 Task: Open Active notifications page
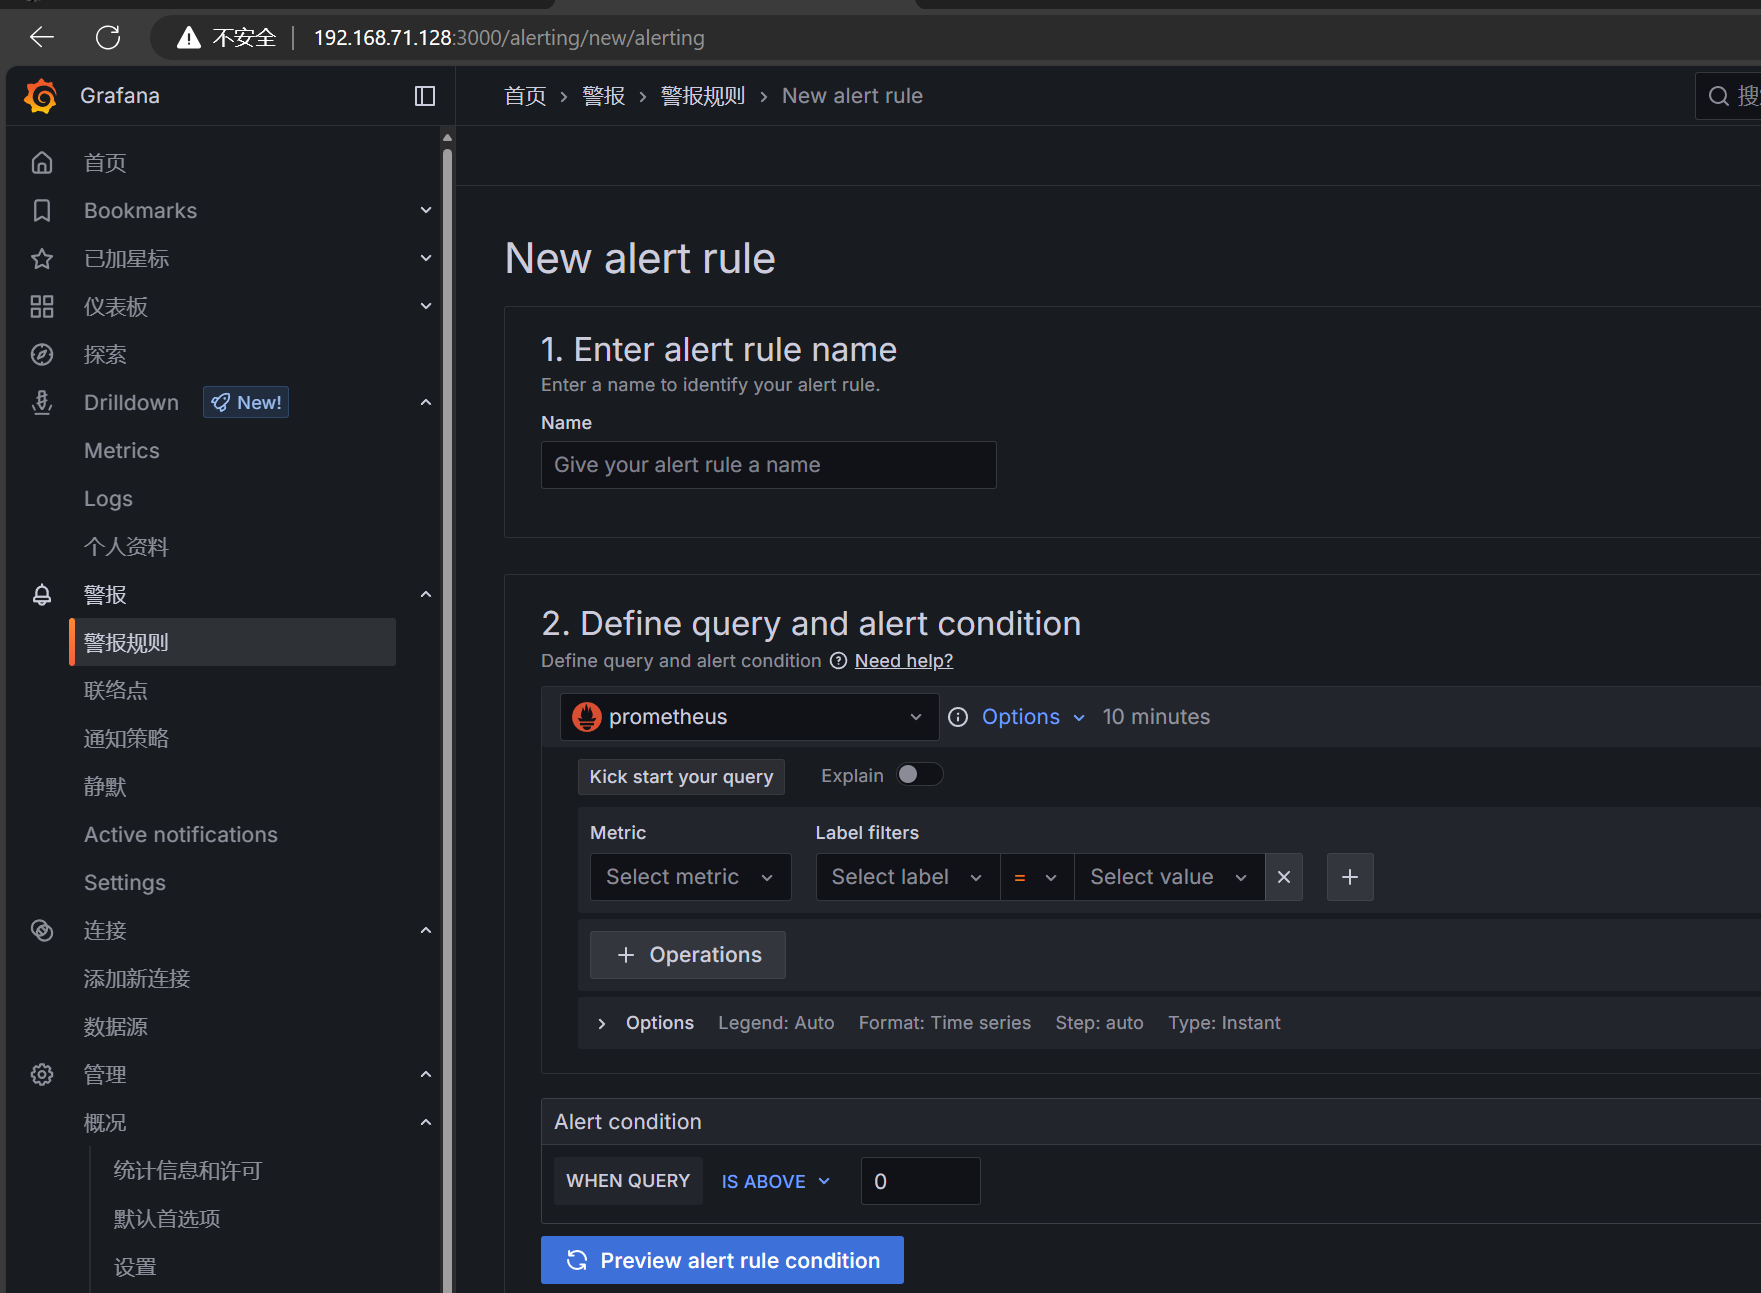click(181, 835)
